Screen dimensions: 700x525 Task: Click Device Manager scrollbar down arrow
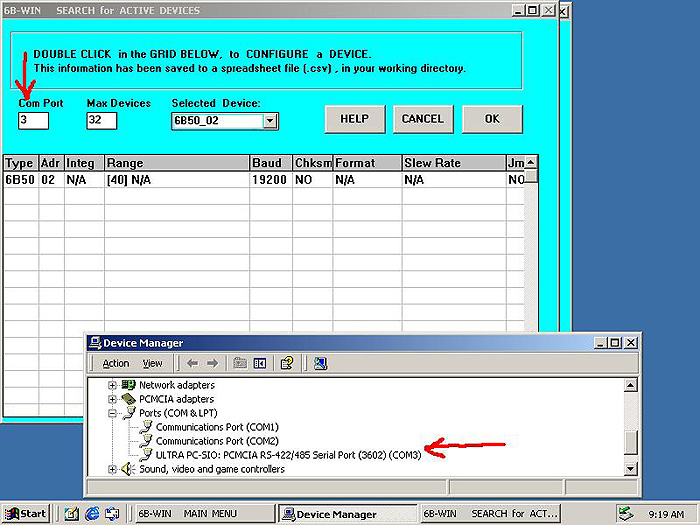coord(630,468)
